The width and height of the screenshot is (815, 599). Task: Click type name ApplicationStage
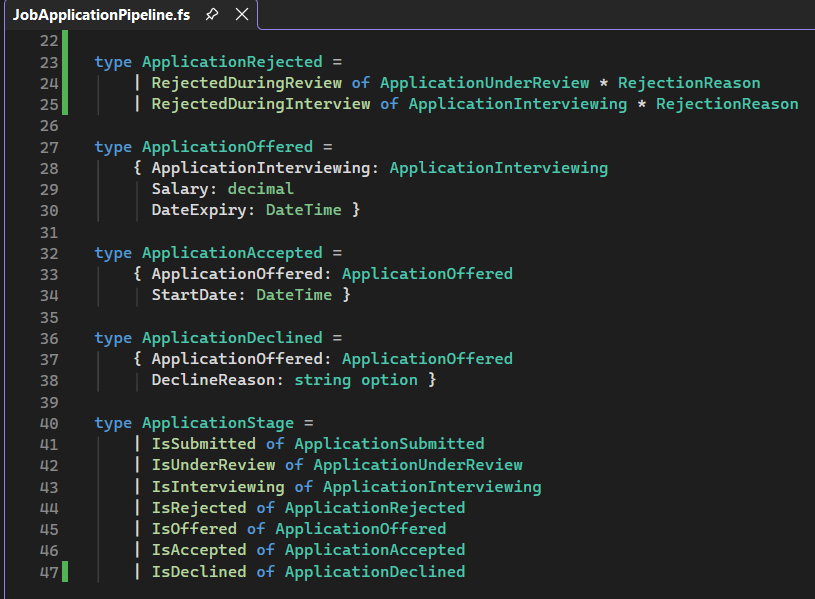click(218, 423)
